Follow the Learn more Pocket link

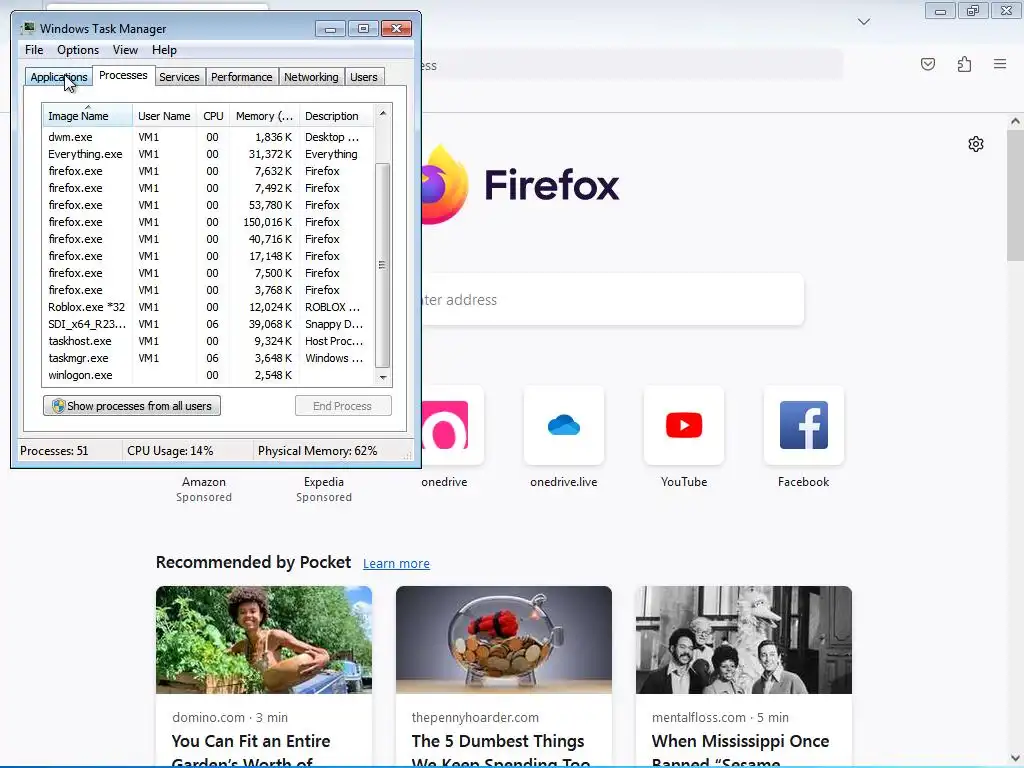[396, 564]
